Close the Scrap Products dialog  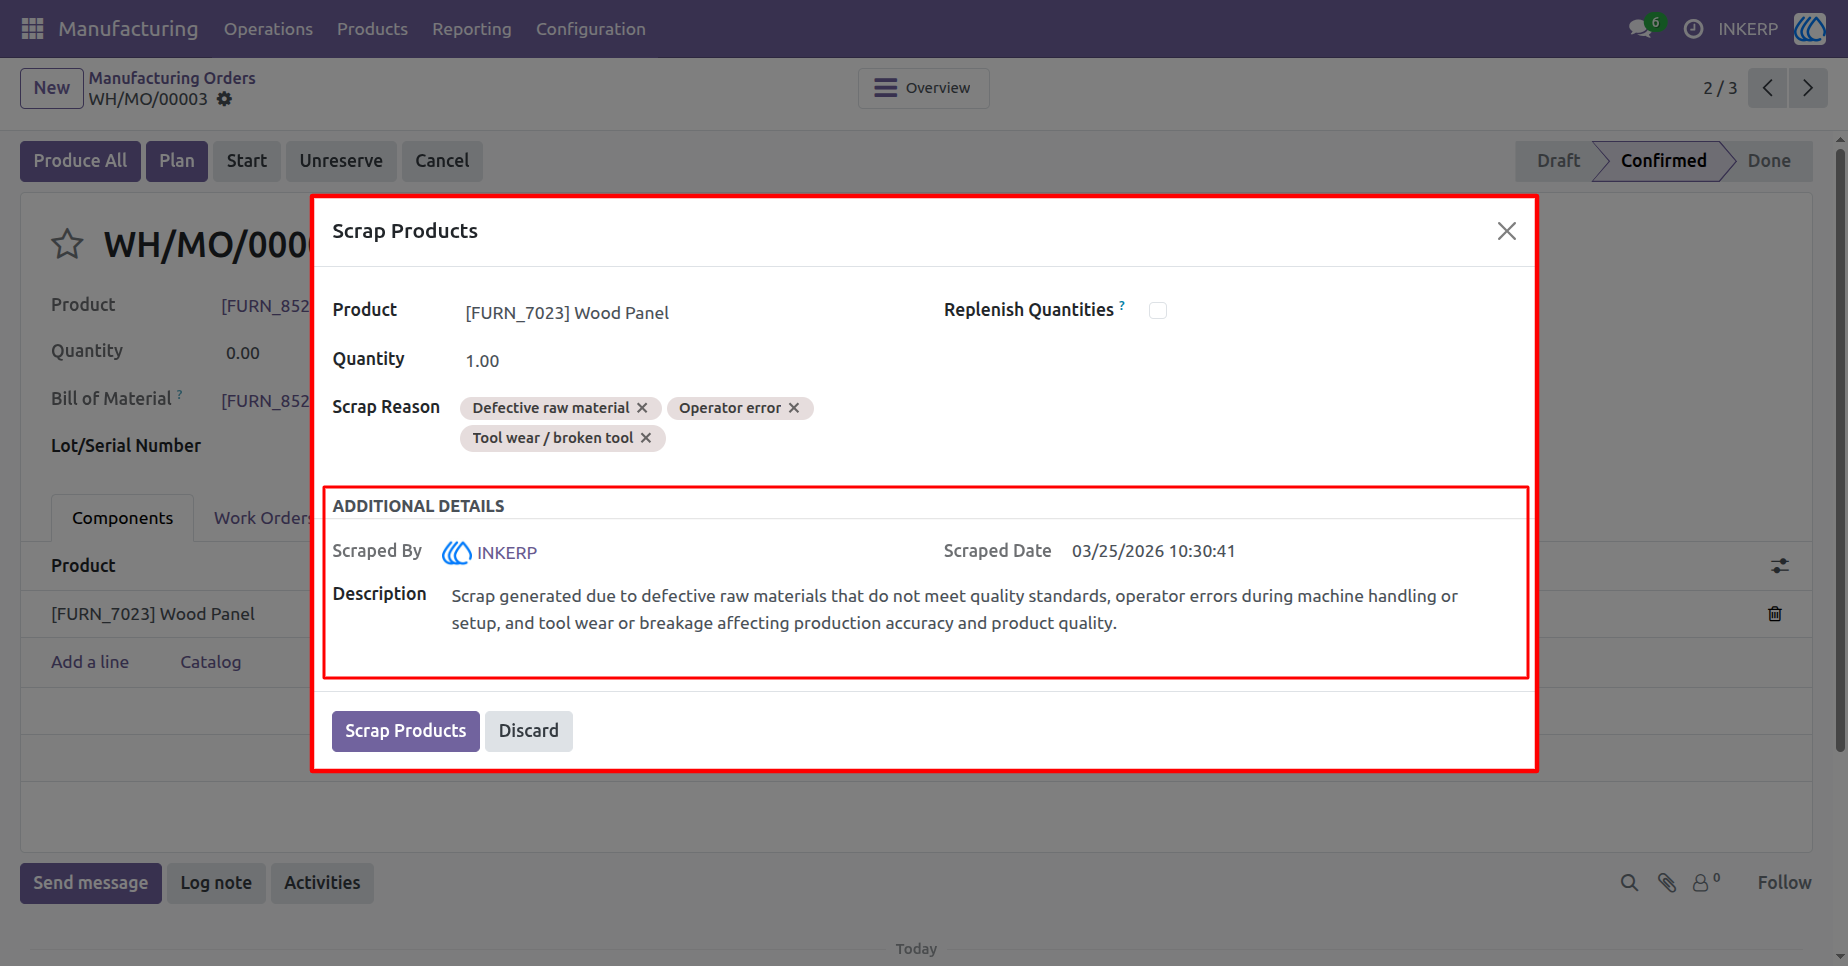point(1507,231)
